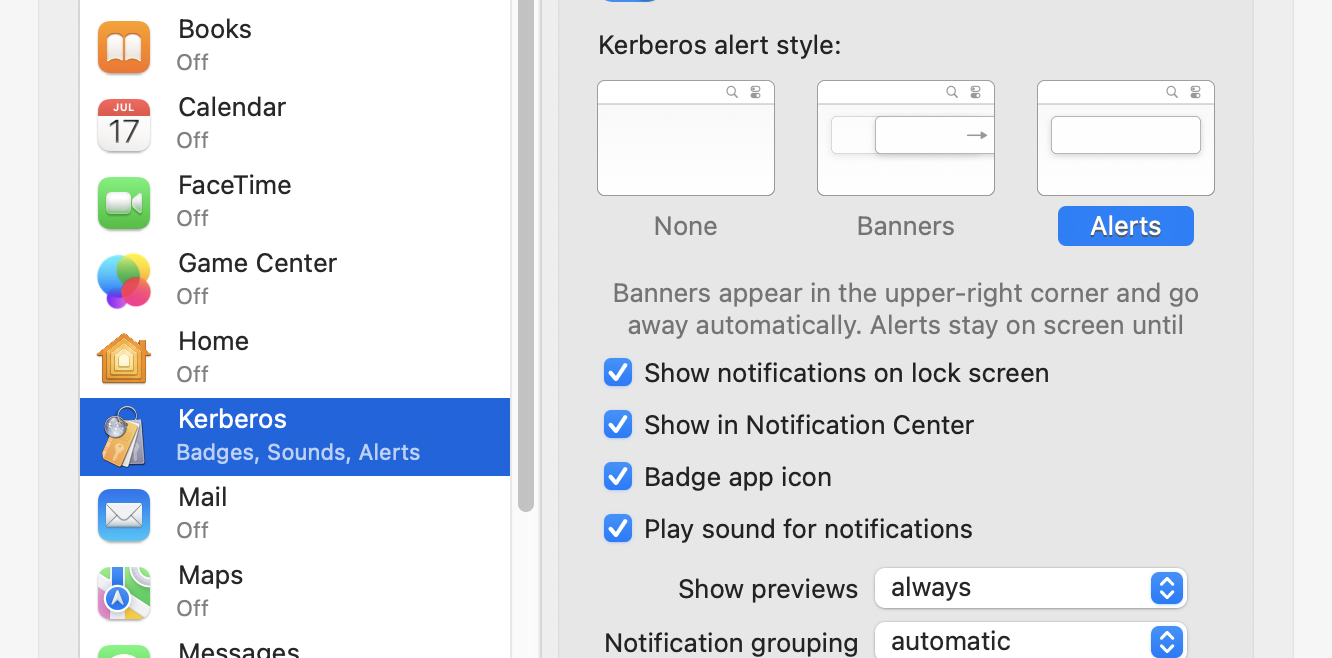Pick the Home app house icon
The image size is (1332, 658).
click(124, 359)
